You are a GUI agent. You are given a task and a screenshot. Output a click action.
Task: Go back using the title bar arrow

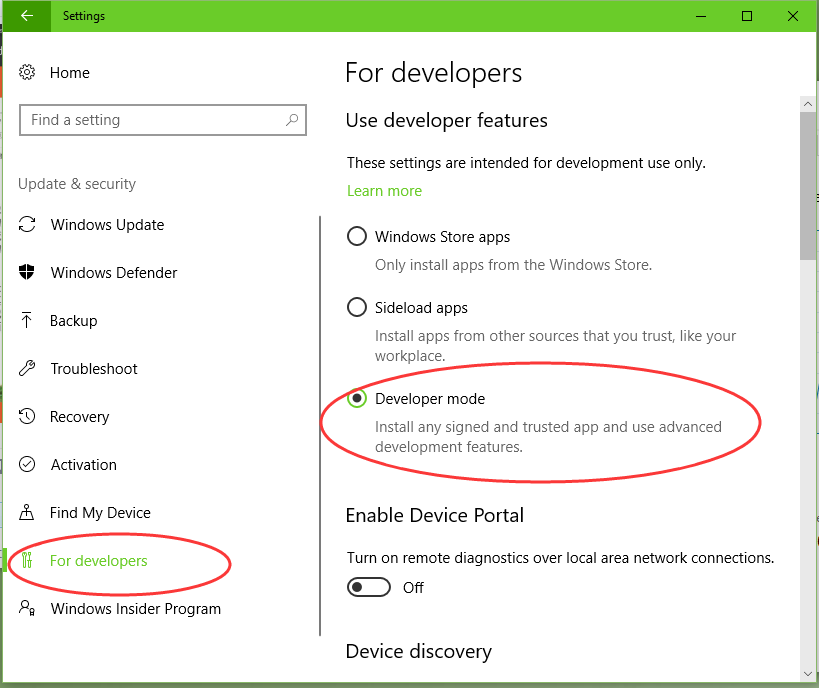point(27,16)
